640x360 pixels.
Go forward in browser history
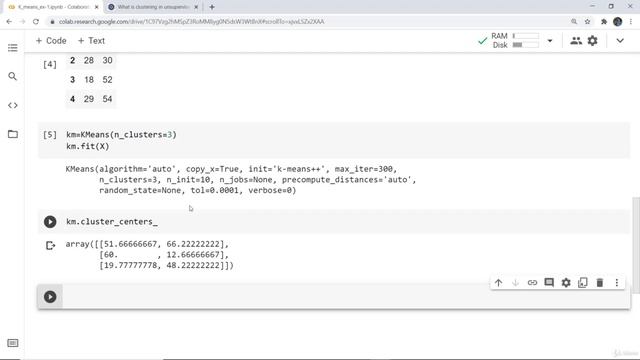pos(22,22)
